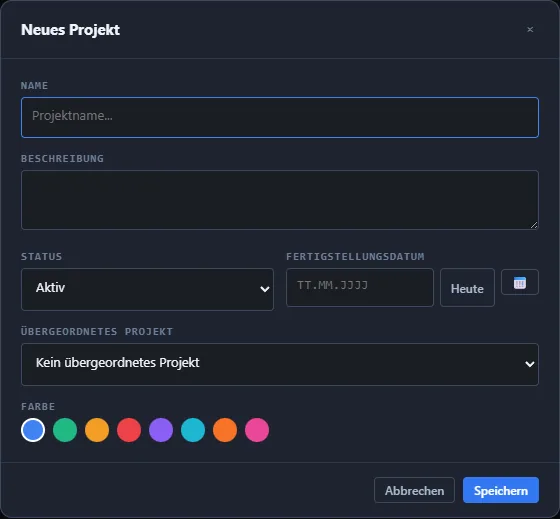Screen dimensions: 560x519
Task: Open the calendar date picker icon
Action: tap(520, 282)
